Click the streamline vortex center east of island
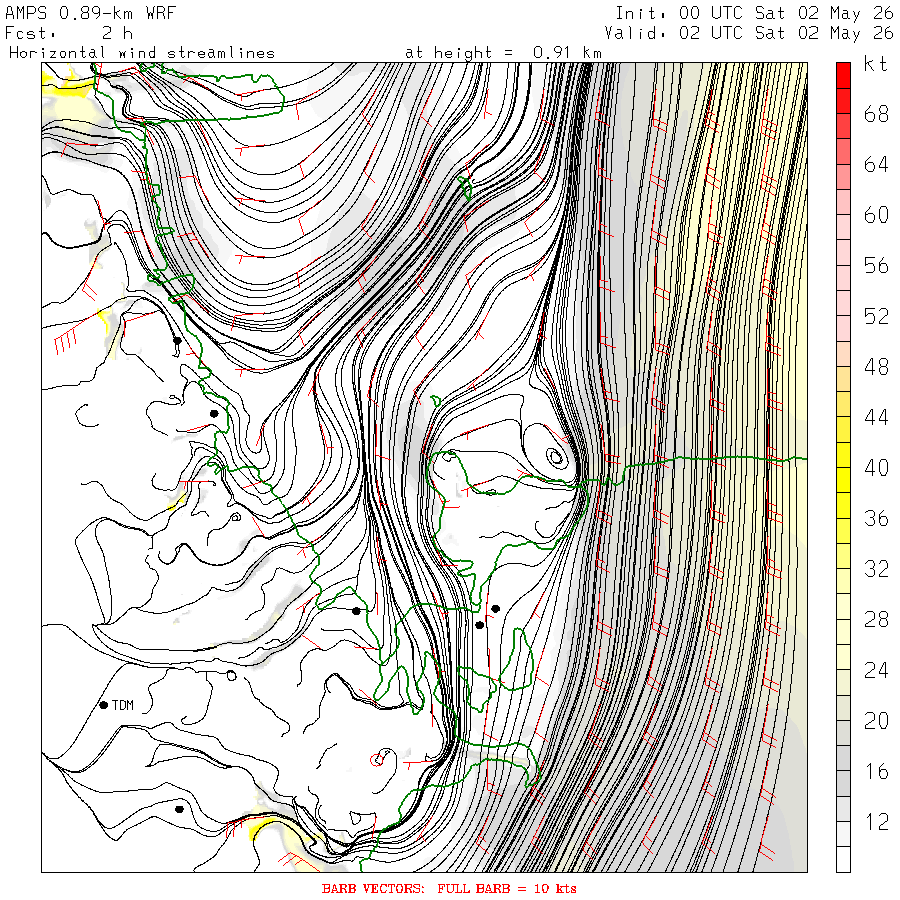 pos(555,457)
